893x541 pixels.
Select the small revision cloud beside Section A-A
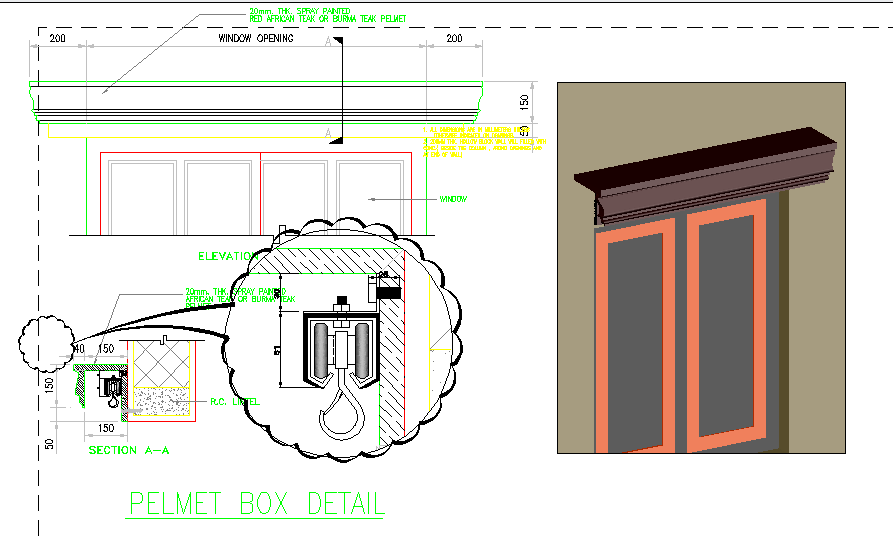tap(47, 343)
